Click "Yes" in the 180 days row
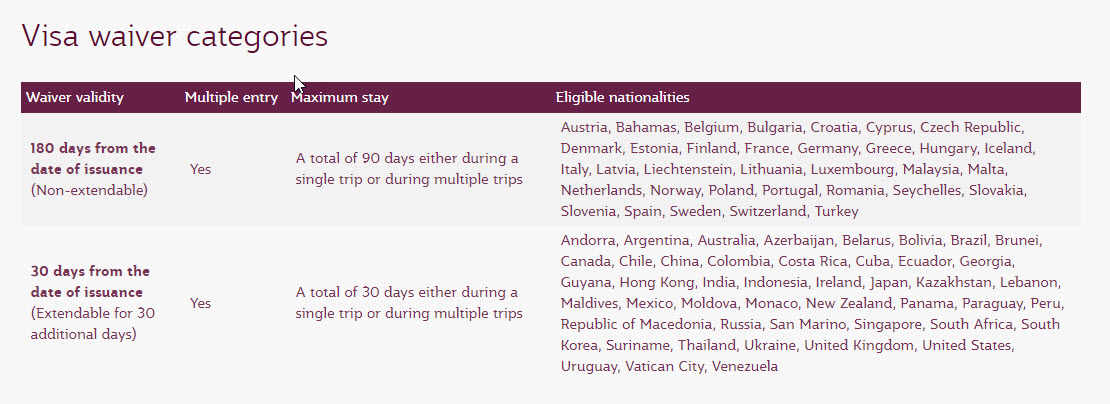The width and height of the screenshot is (1110, 404). [x=200, y=169]
